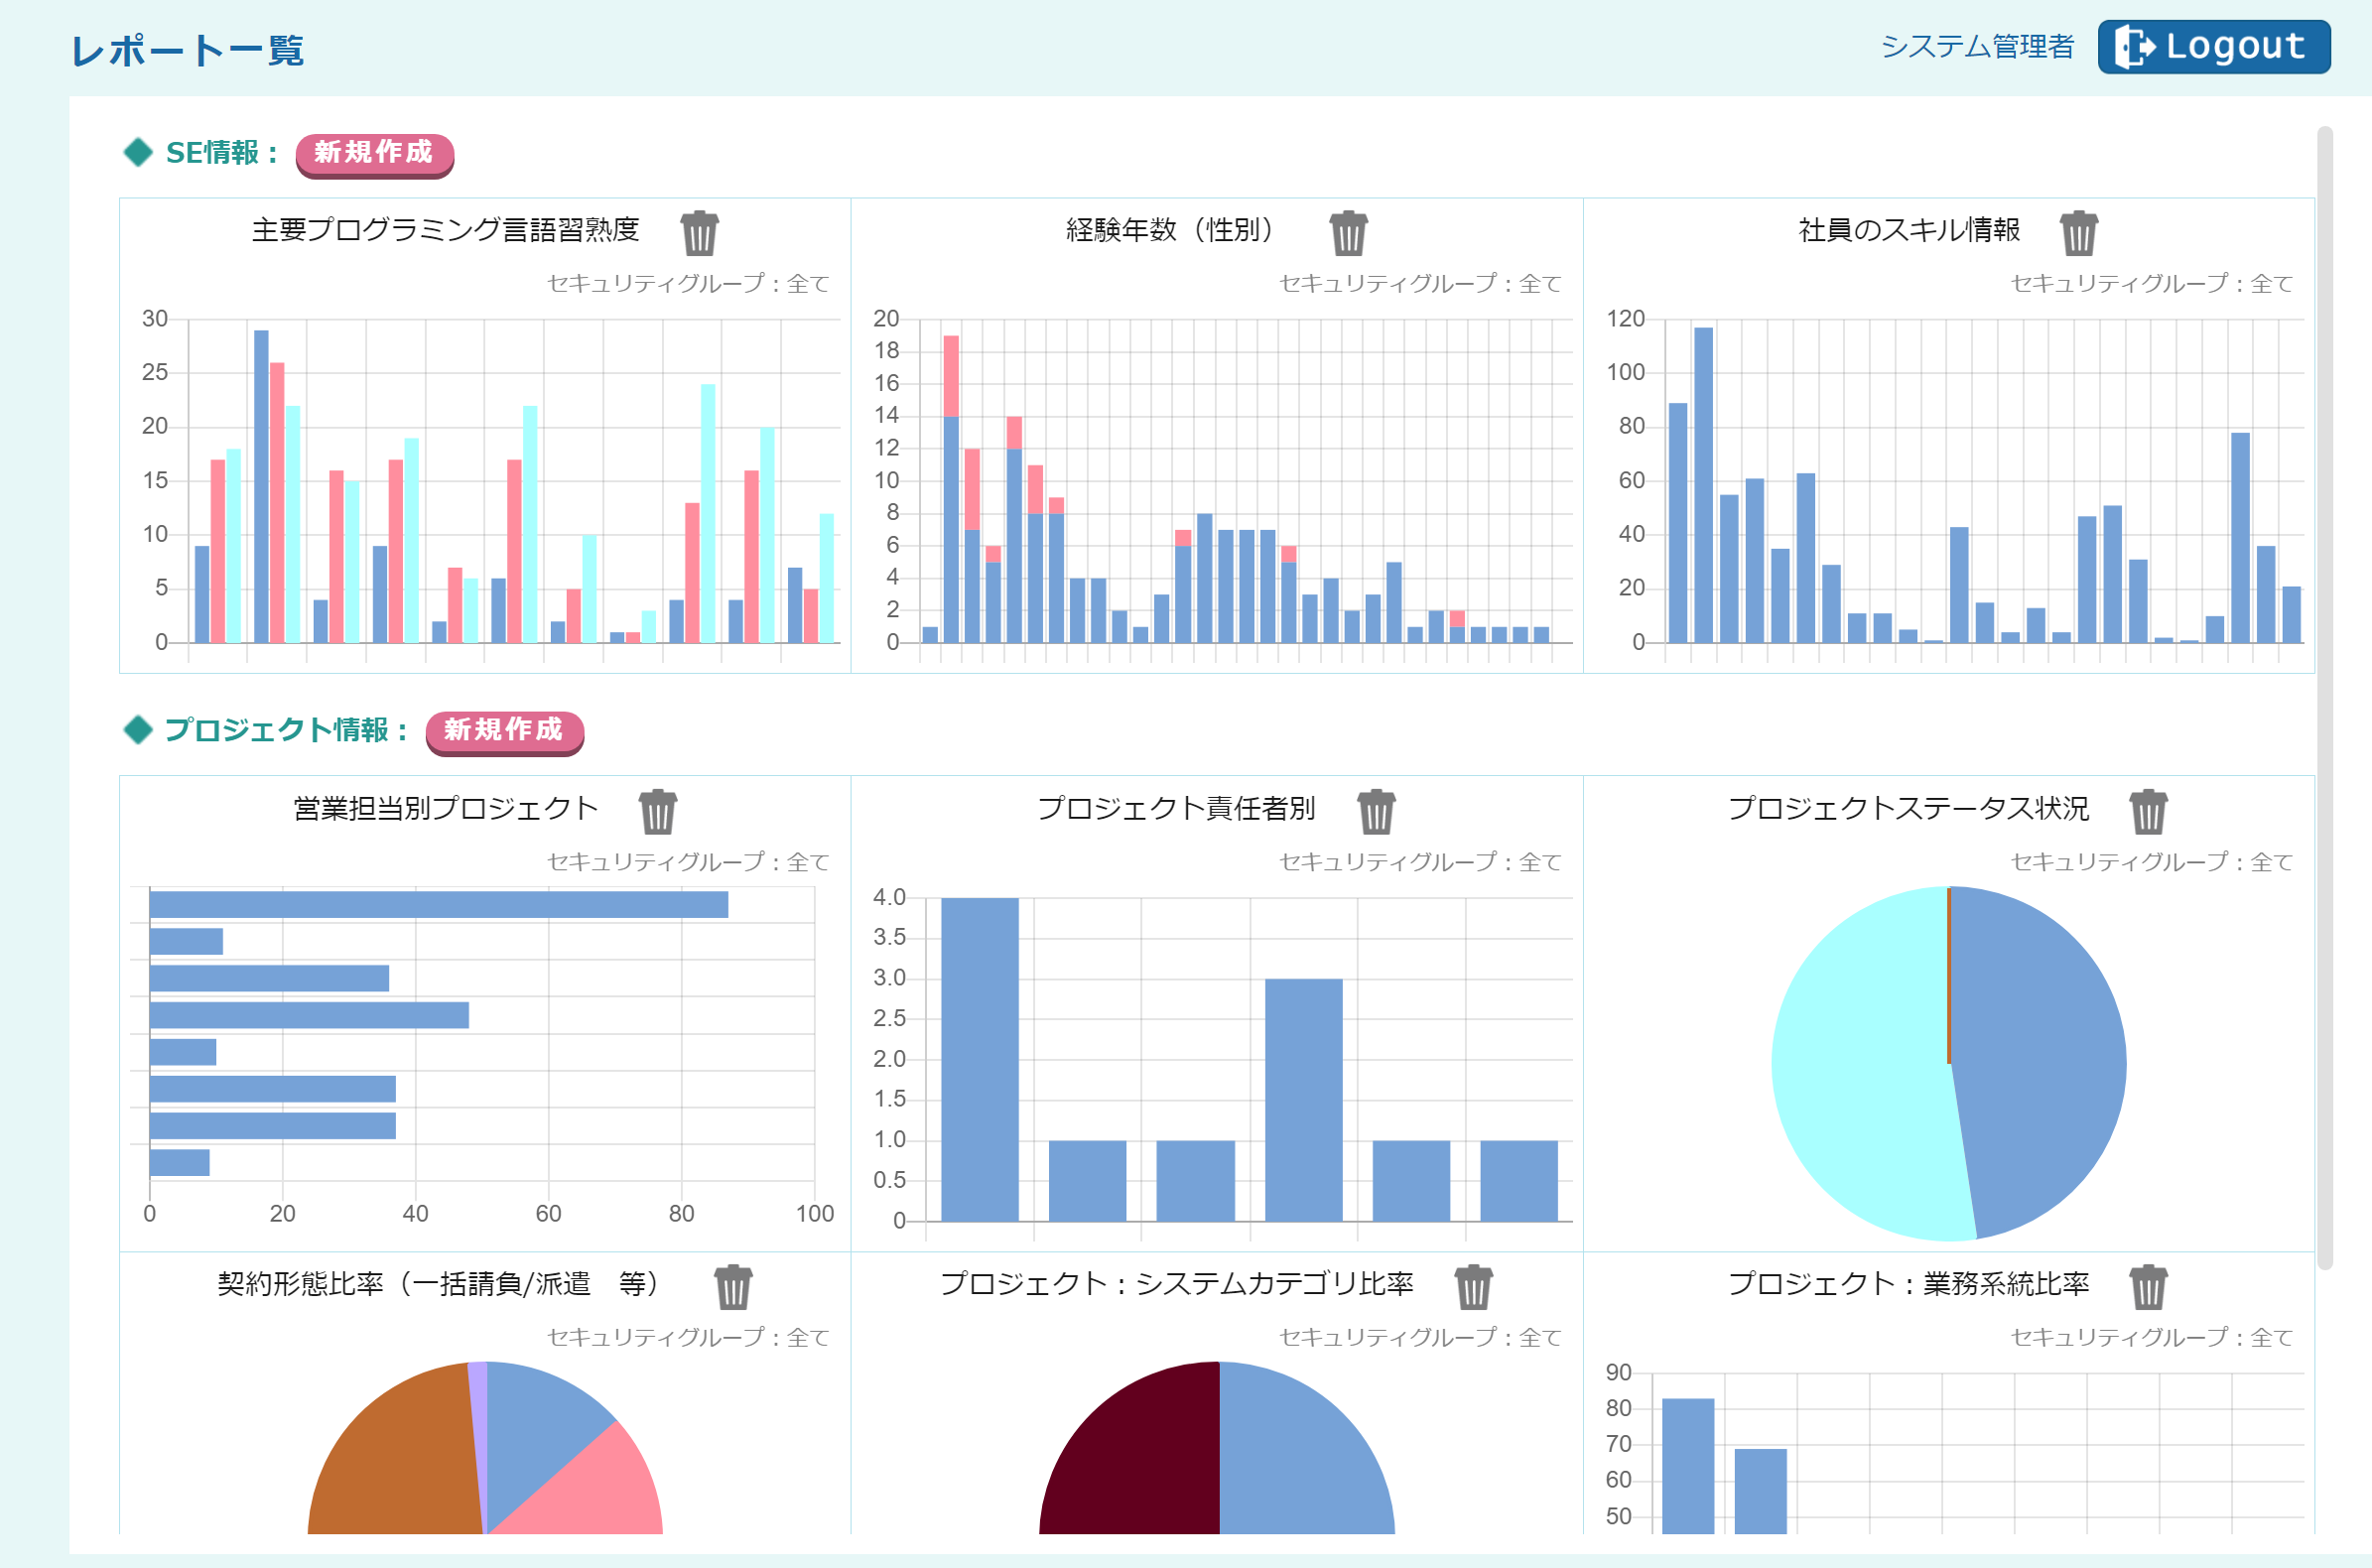Remove the 社員のスキル情報 chart
The width and height of the screenshot is (2372, 1568).
pos(2078,233)
